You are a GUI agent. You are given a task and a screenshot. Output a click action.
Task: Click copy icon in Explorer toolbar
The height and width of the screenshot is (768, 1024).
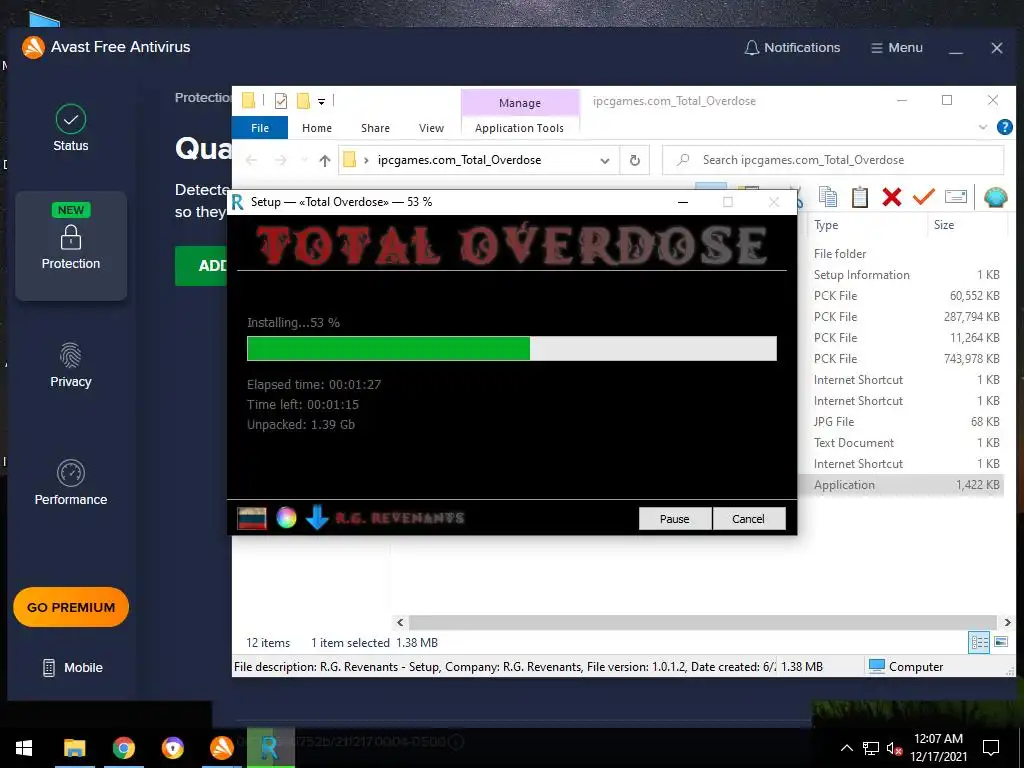pyautogui.click(x=828, y=197)
